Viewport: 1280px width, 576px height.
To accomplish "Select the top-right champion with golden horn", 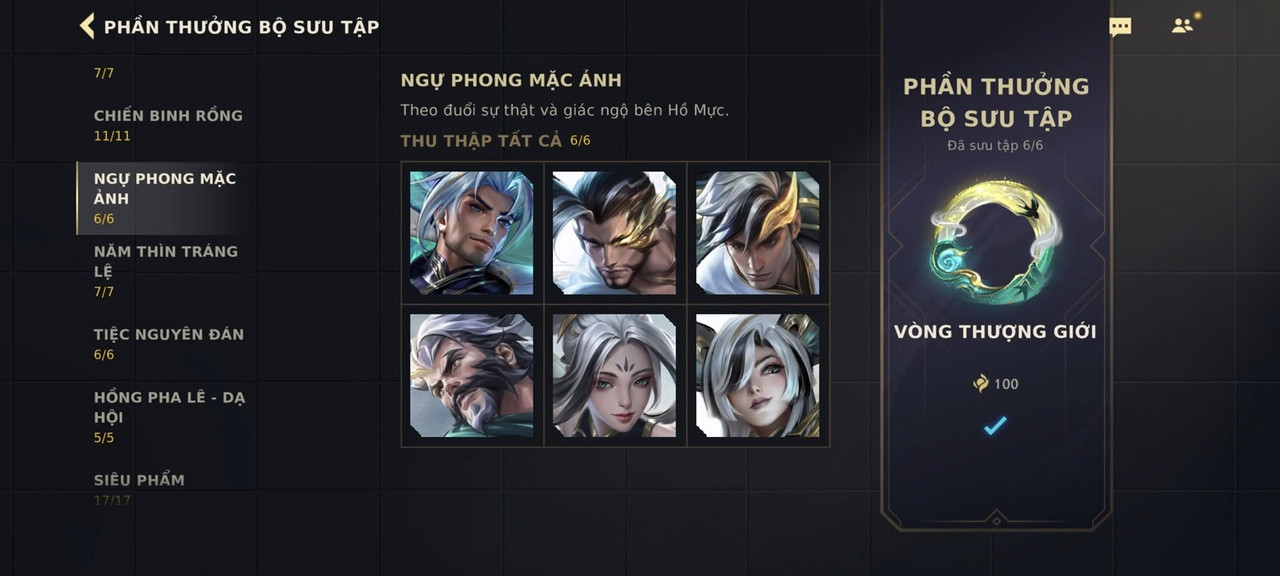I will tap(757, 233).
